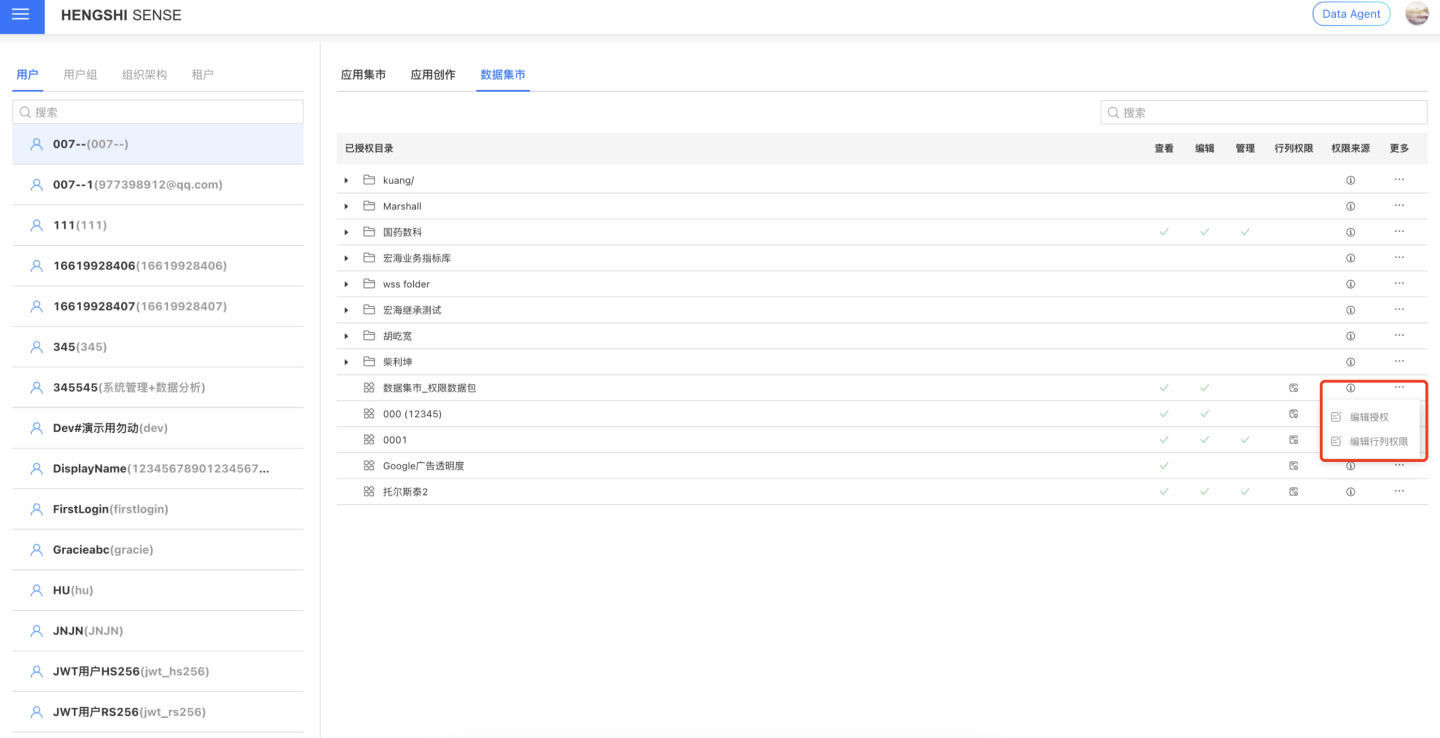1440x738 pixels.
Task: Click the Data Agent button
Action: click(1350, 14)
